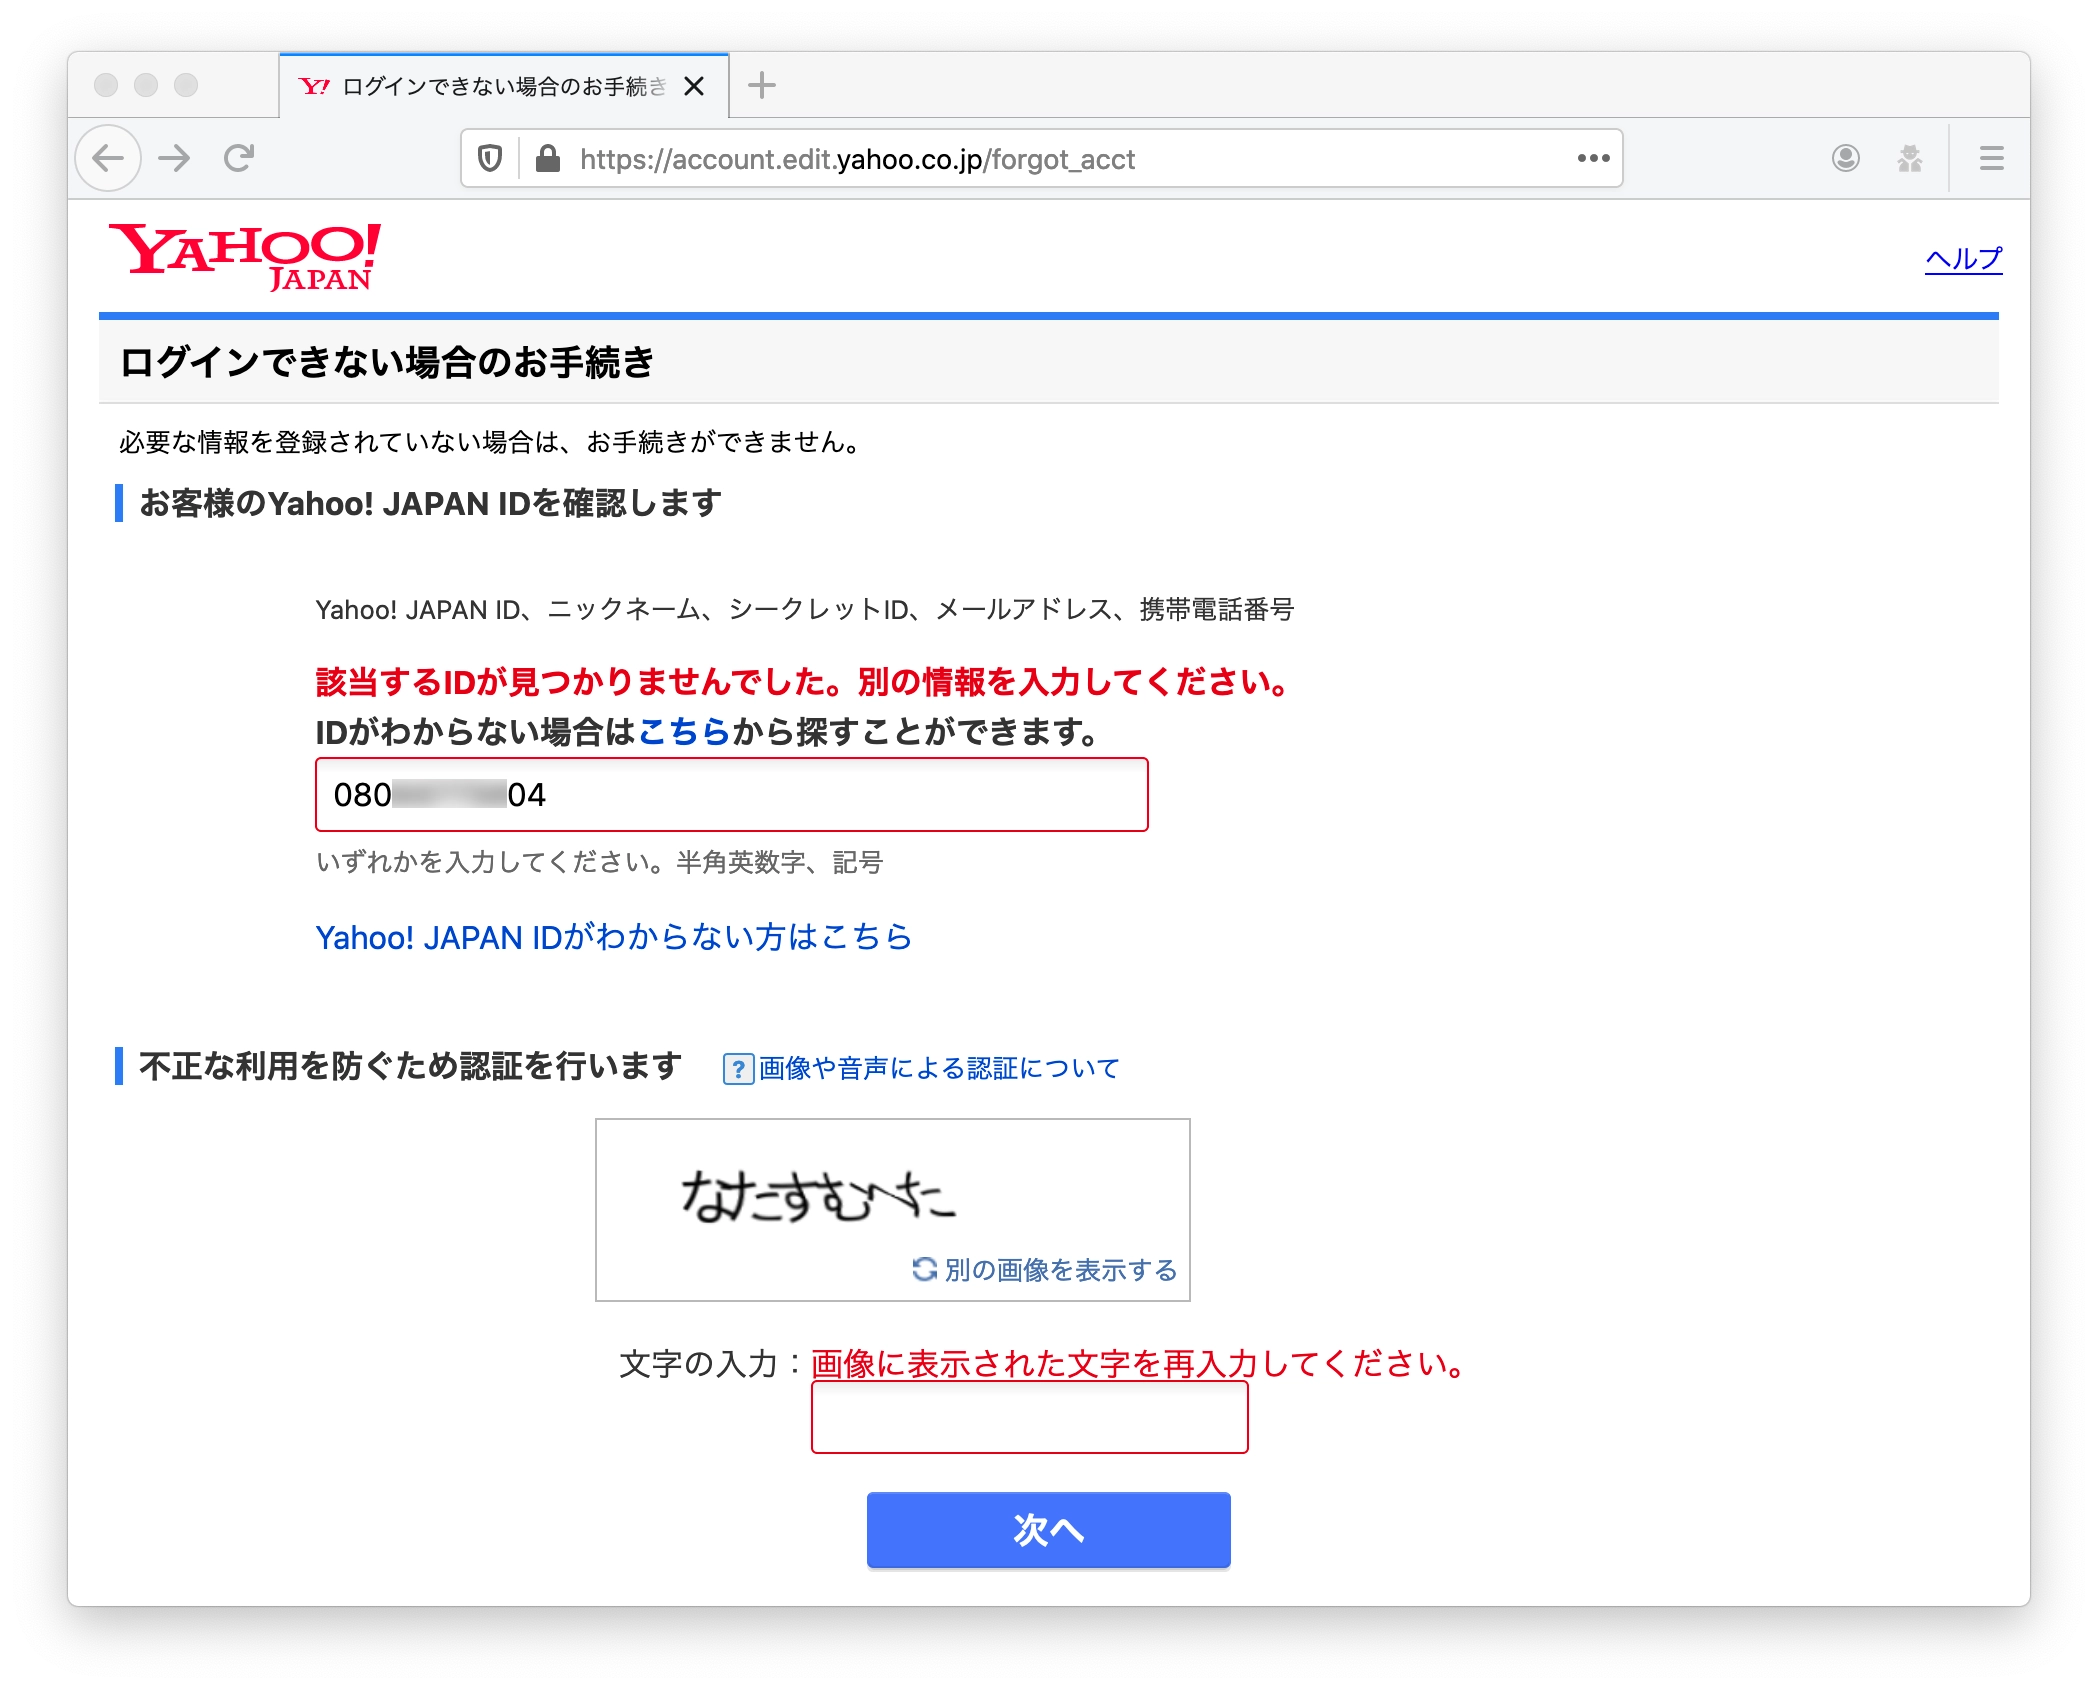Open the page actions three-dot menu
Image resolution: width=2098 pixels, height=1690 pixels.
pos(1593,158)
